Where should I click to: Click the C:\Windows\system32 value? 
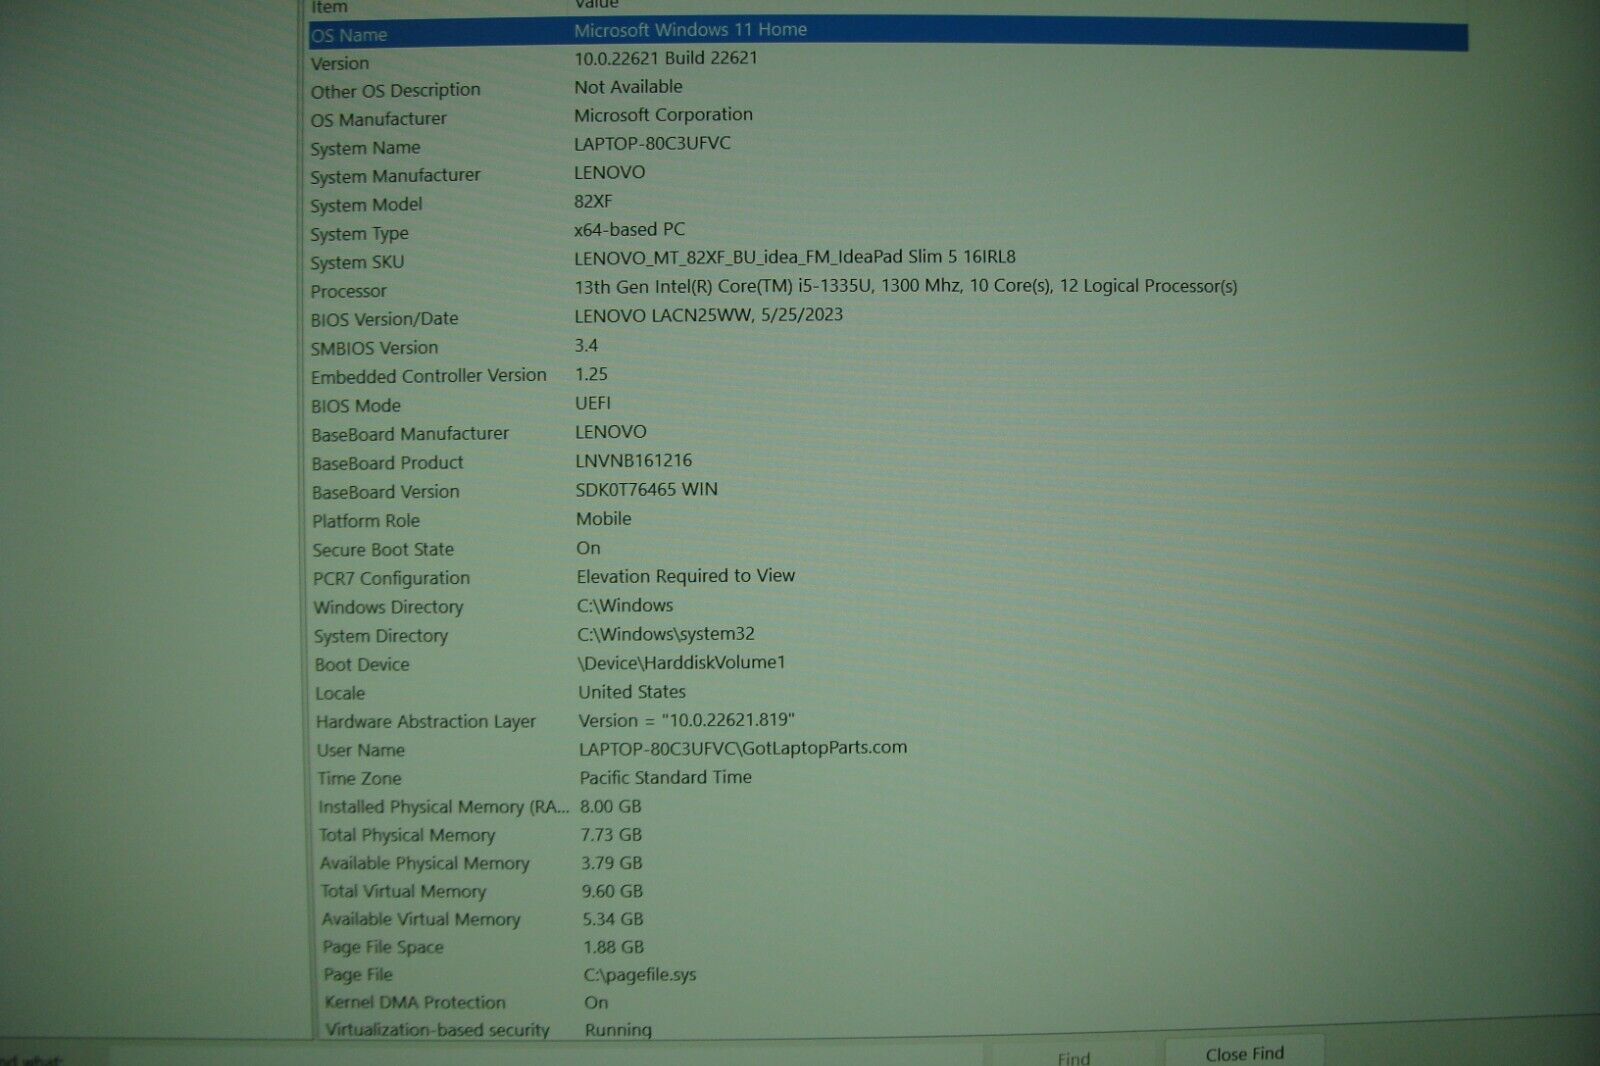pyautogui.click(x=666, y=634)
